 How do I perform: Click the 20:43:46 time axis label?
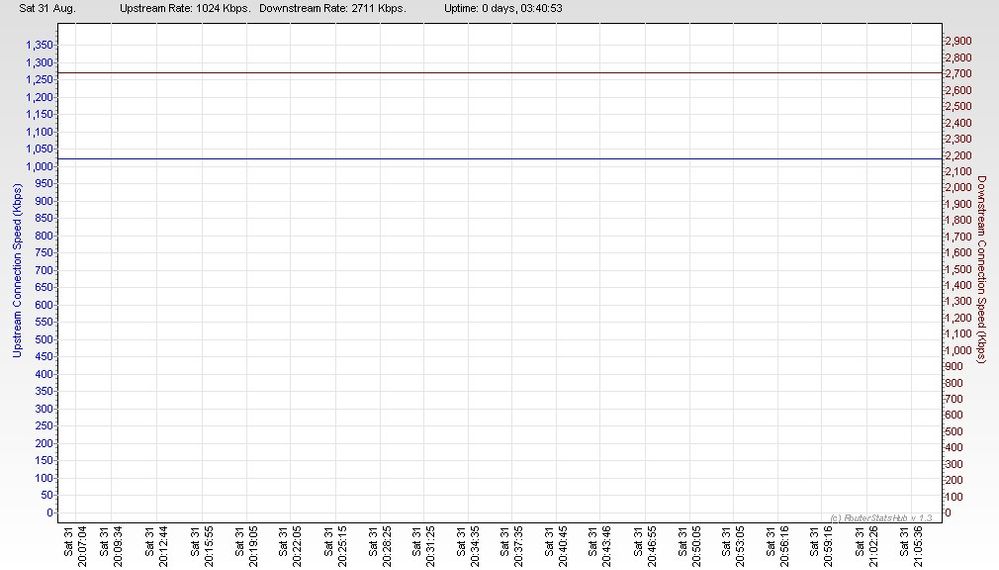(606, 546)
